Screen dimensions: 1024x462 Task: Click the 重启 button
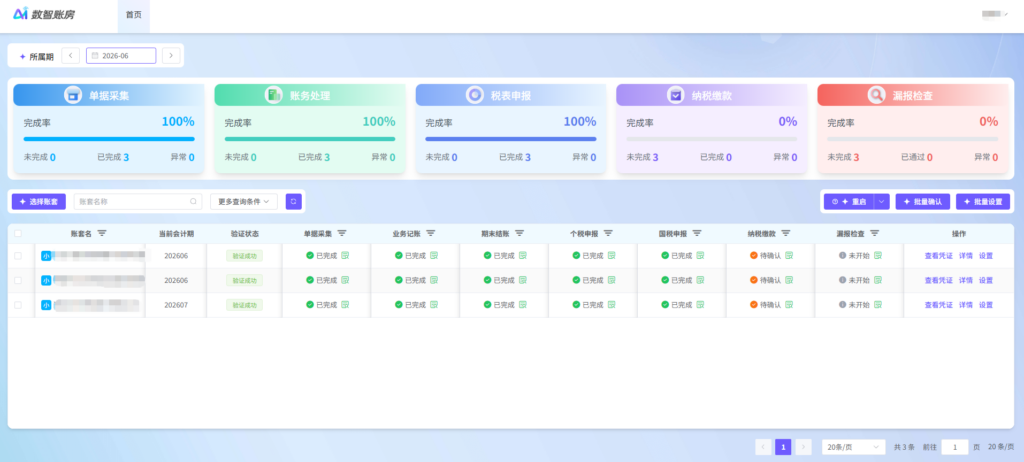point(849,201)
